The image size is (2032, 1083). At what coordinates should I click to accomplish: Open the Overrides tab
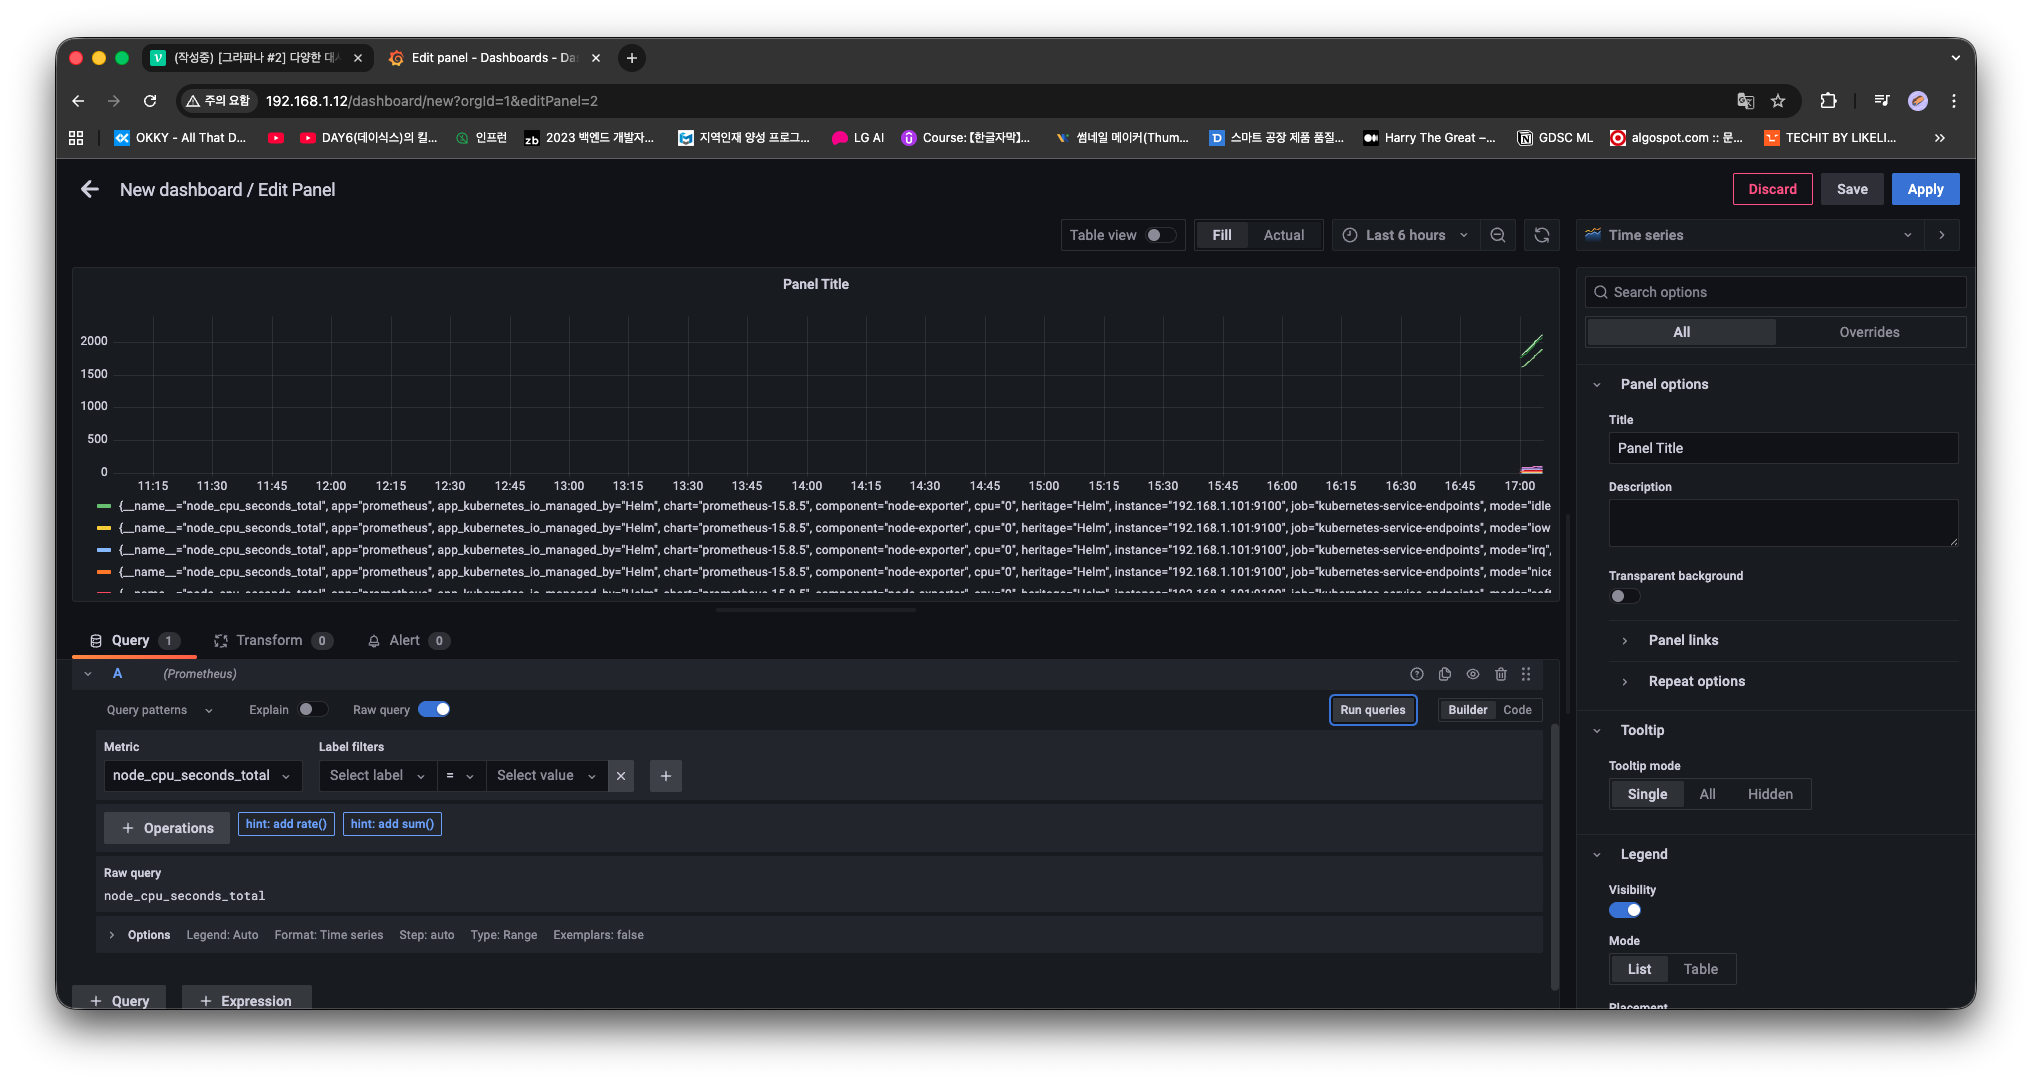pos(1868,332)
